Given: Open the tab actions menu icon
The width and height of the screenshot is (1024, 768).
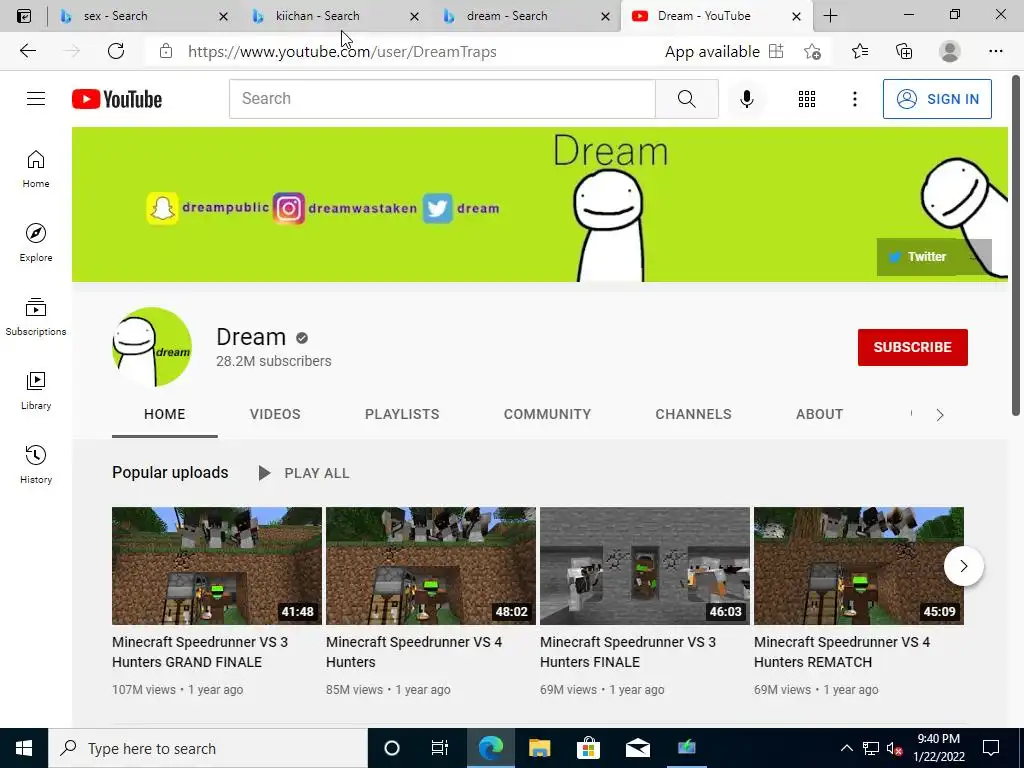Looking at the screenshot, I should point(24,16).
